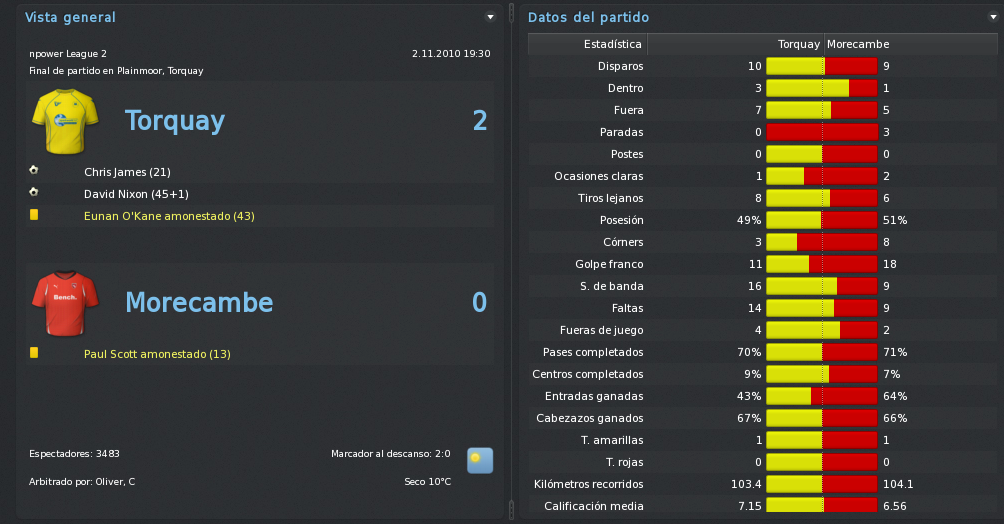Click the goal ball icon beside Chris James
The width and height of the screenshot is (1004, 524).
click(x=34, y=170)
